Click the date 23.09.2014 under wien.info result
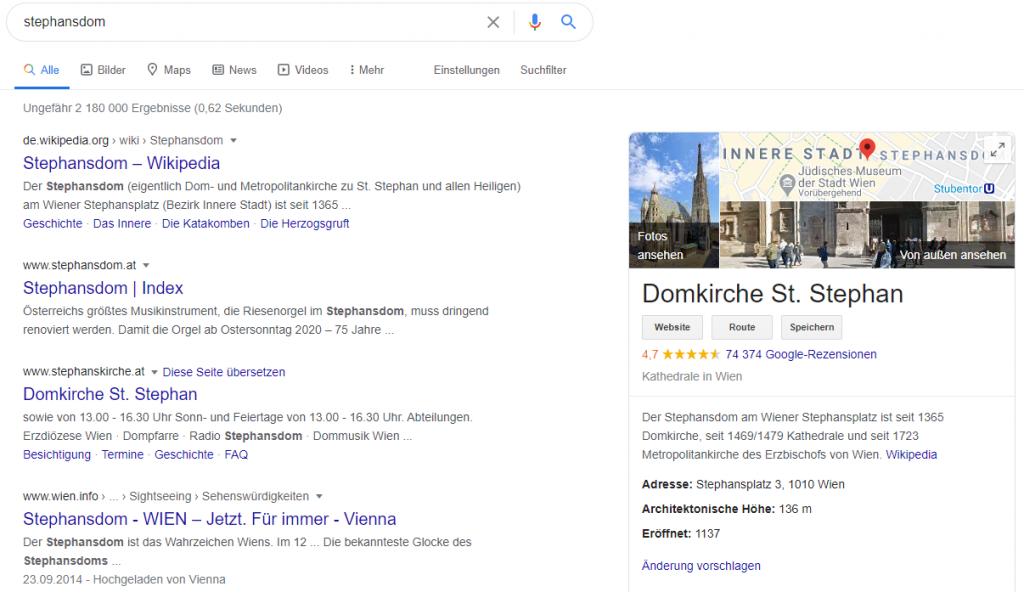Viewport: 1024px width, 592px height. coord(53,580)
